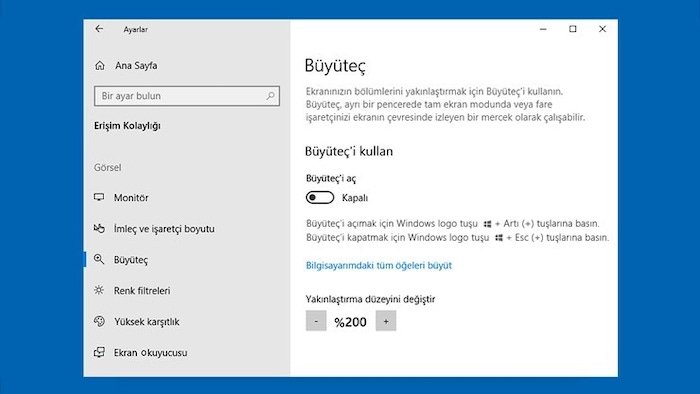
Task: Click the Büyüteç page title
Action: point(335,66)
